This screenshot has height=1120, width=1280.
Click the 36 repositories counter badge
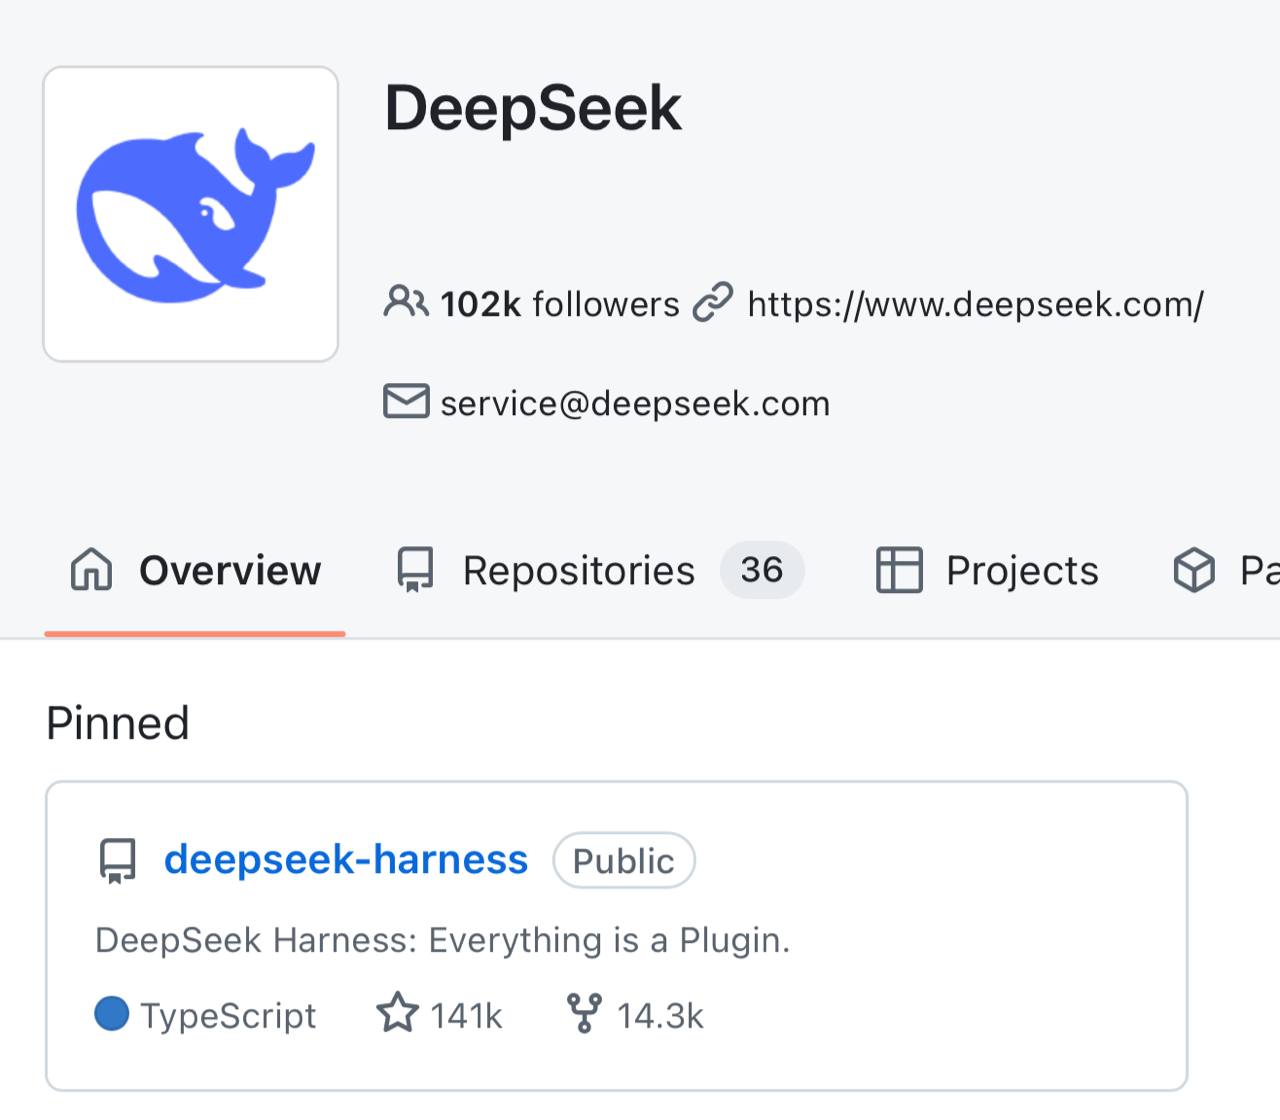pos(762,570)
